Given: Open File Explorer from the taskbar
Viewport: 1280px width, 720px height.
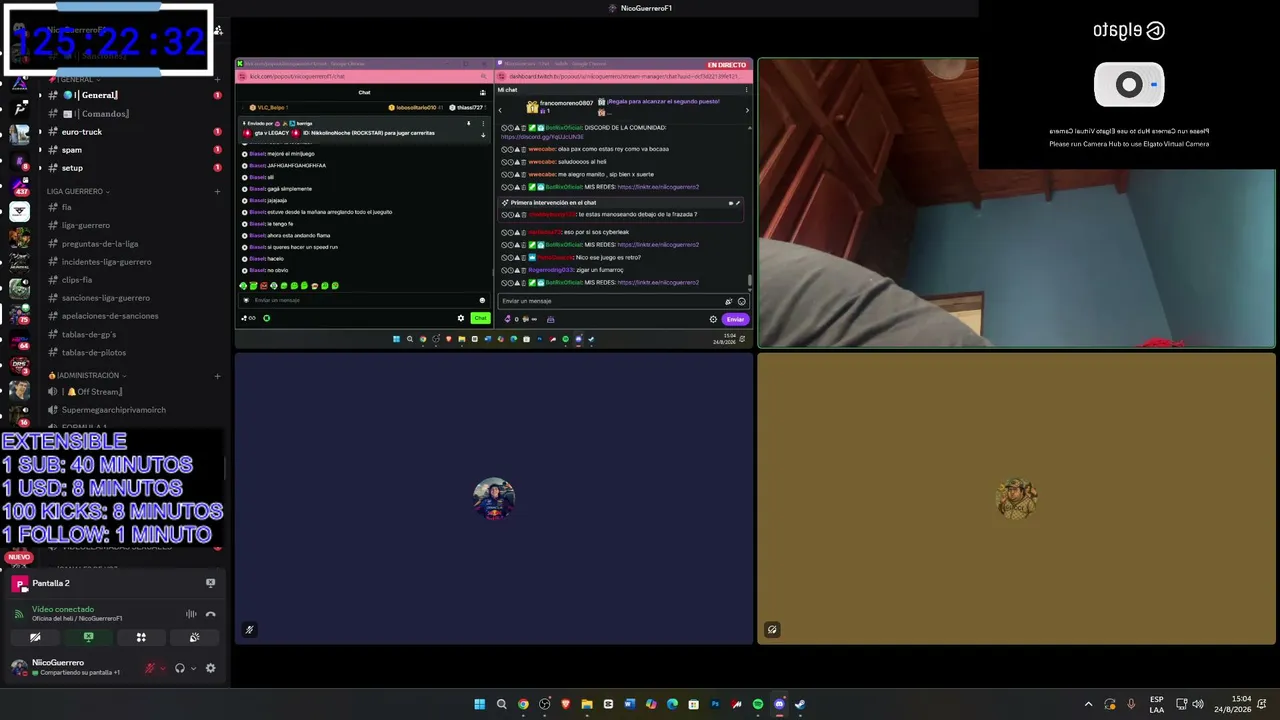Looking at the screenshot, I should [x=587, y=704].
